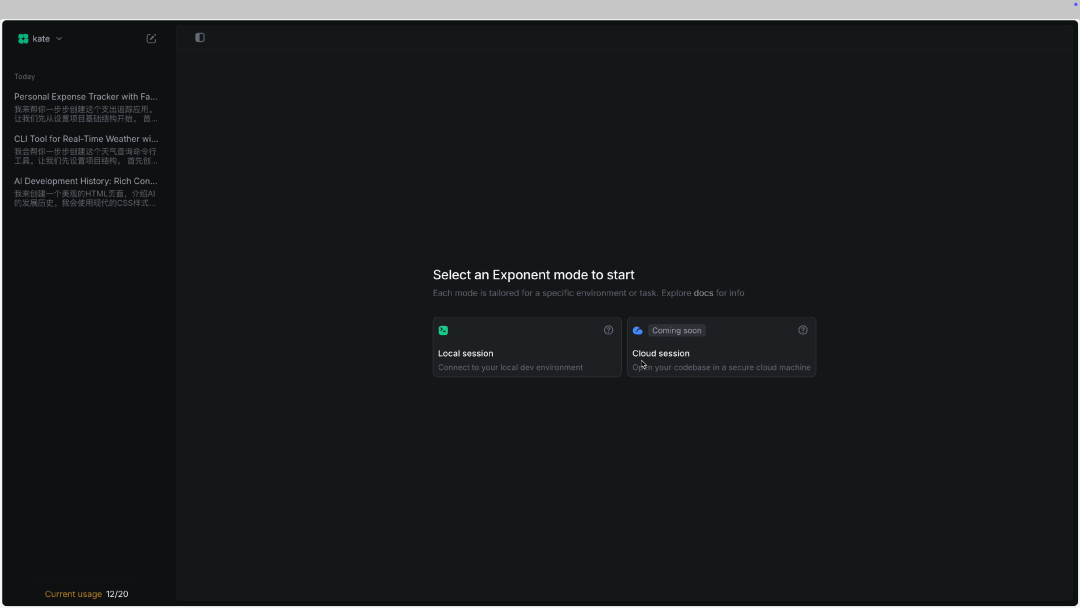This screenshot has height=608, width=1080.
Task: Click codebase in a secure cloud machine text
Action: pyautogui.click(x=742, y=368)
